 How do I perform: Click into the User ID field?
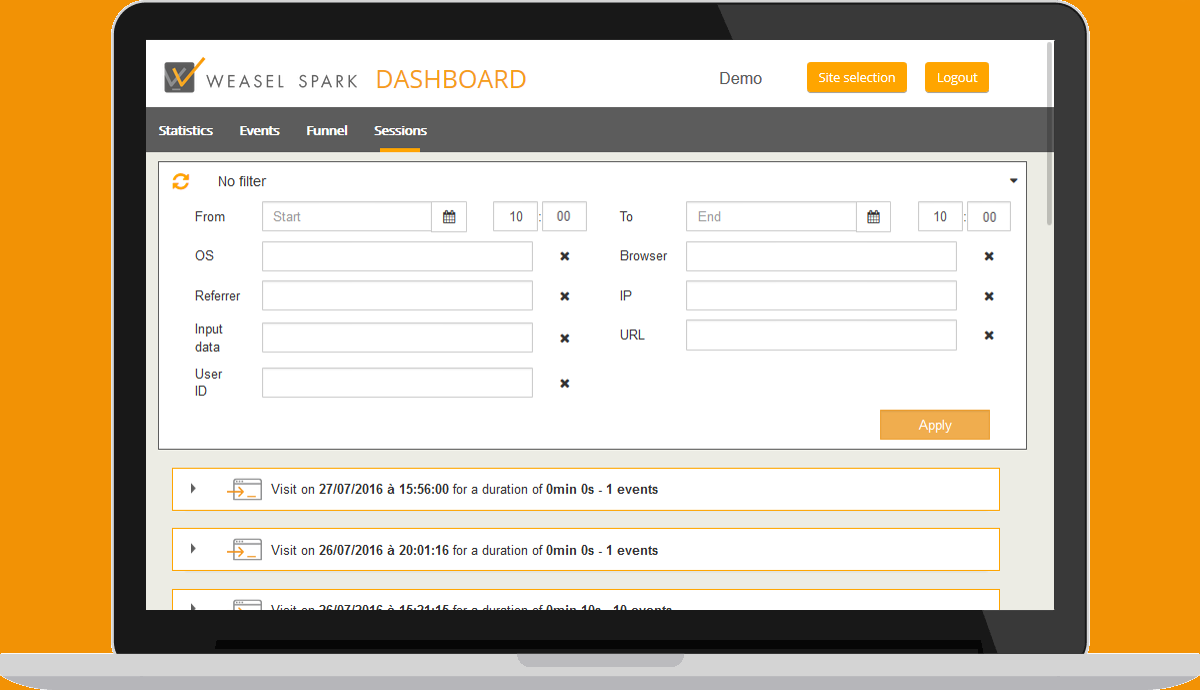coord(397,383)
